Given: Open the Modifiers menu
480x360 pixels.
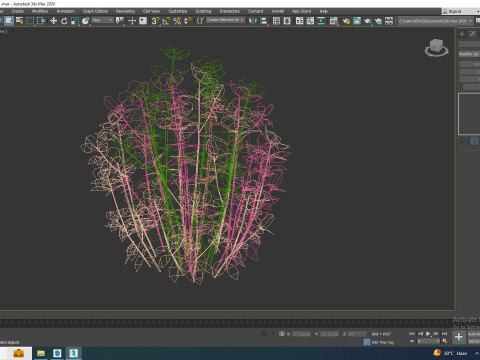Looking at the screenshot, I should coord(40,11).
